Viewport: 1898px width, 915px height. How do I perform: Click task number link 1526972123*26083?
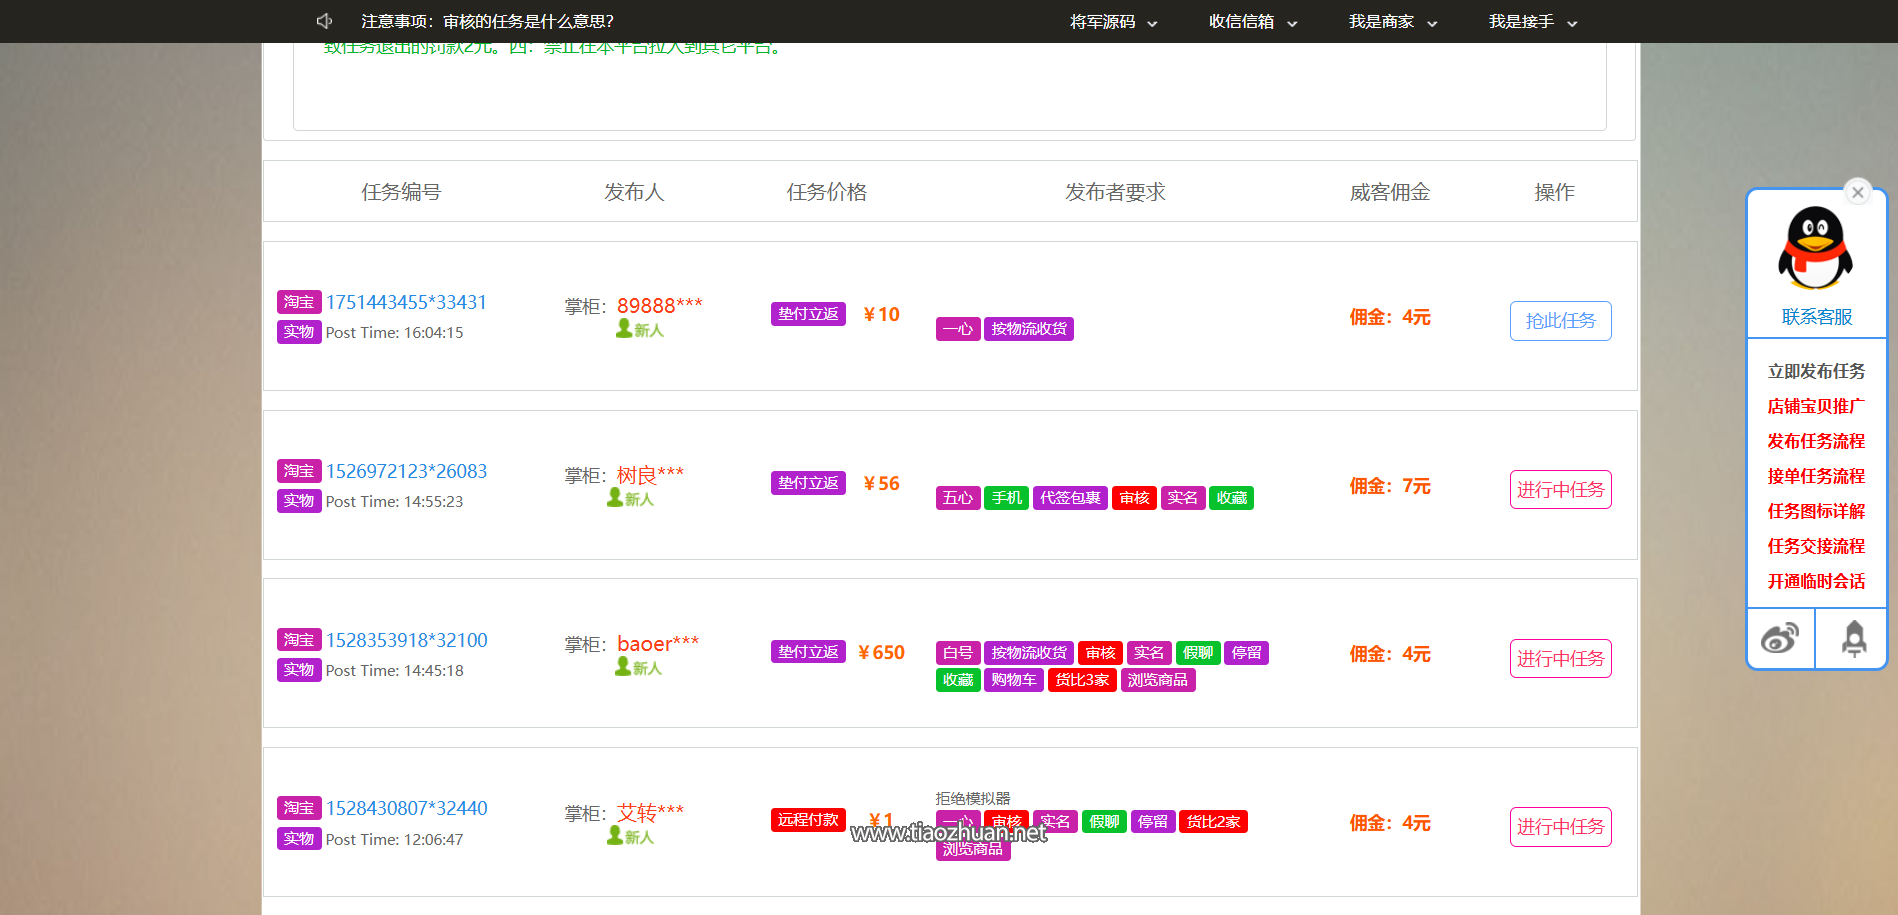point(406,470)
